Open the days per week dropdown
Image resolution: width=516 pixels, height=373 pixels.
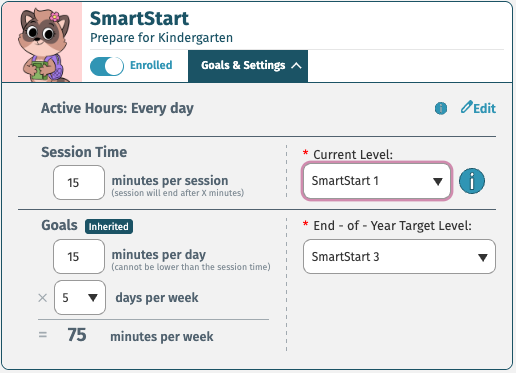click(x=80, y=297)
